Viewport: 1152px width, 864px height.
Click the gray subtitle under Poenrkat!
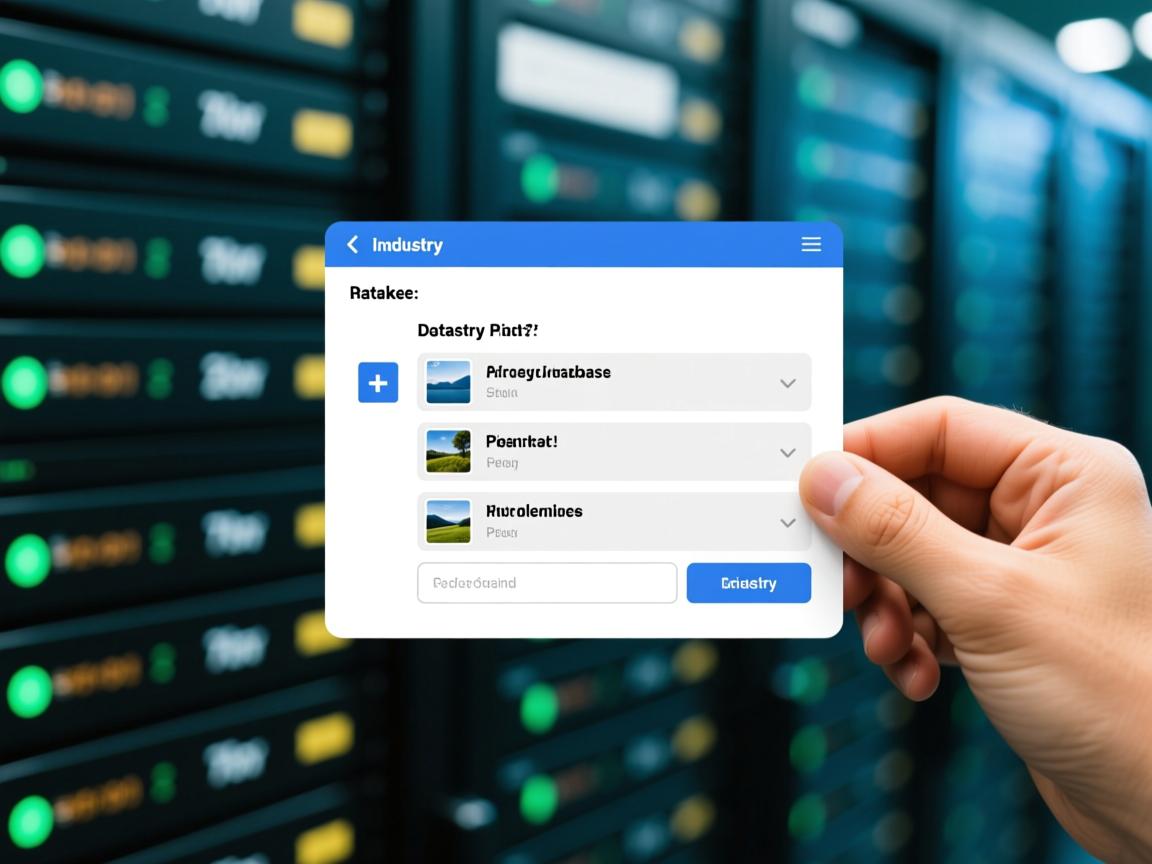pos(501,463)
